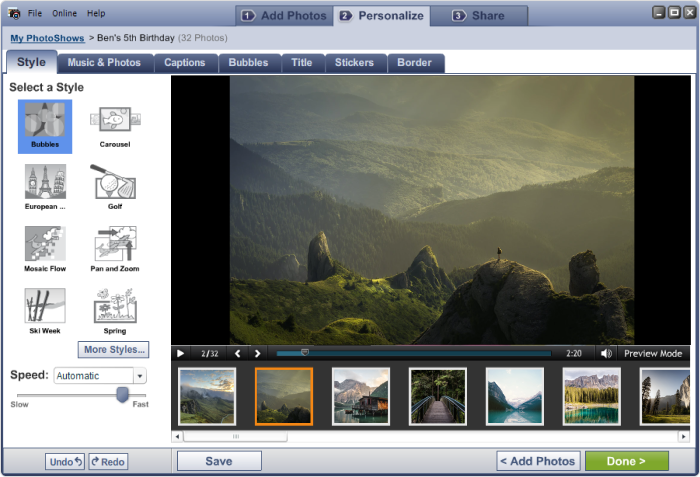The height and width of the screenshot is (477, 700).
Task: Click the Speed slider handle
Action: pyautogui.click(x=122, y=395)
